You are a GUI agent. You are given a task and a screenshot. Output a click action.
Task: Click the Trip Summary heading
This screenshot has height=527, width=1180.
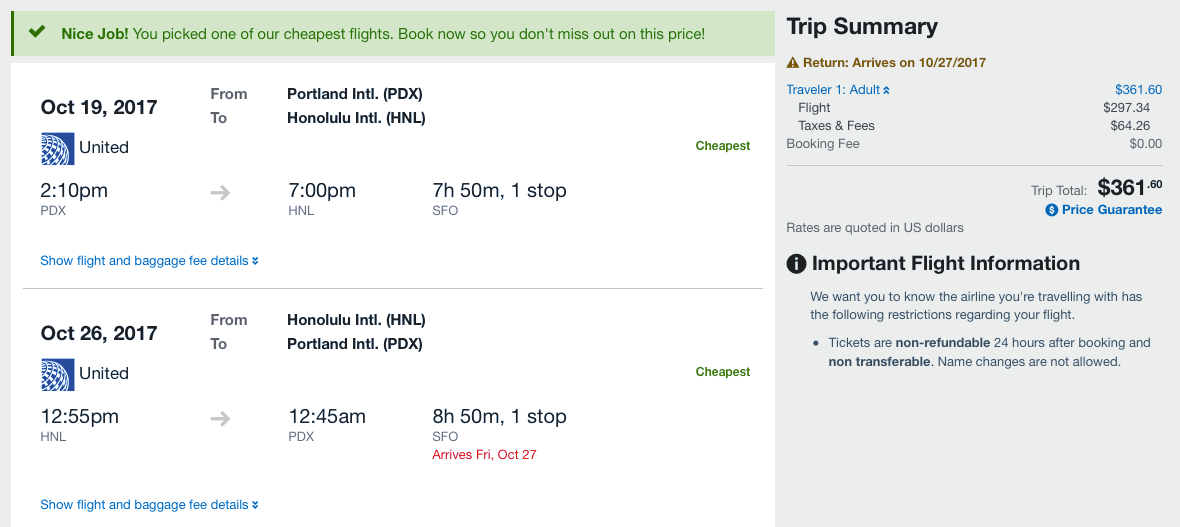tap(862, 27)
